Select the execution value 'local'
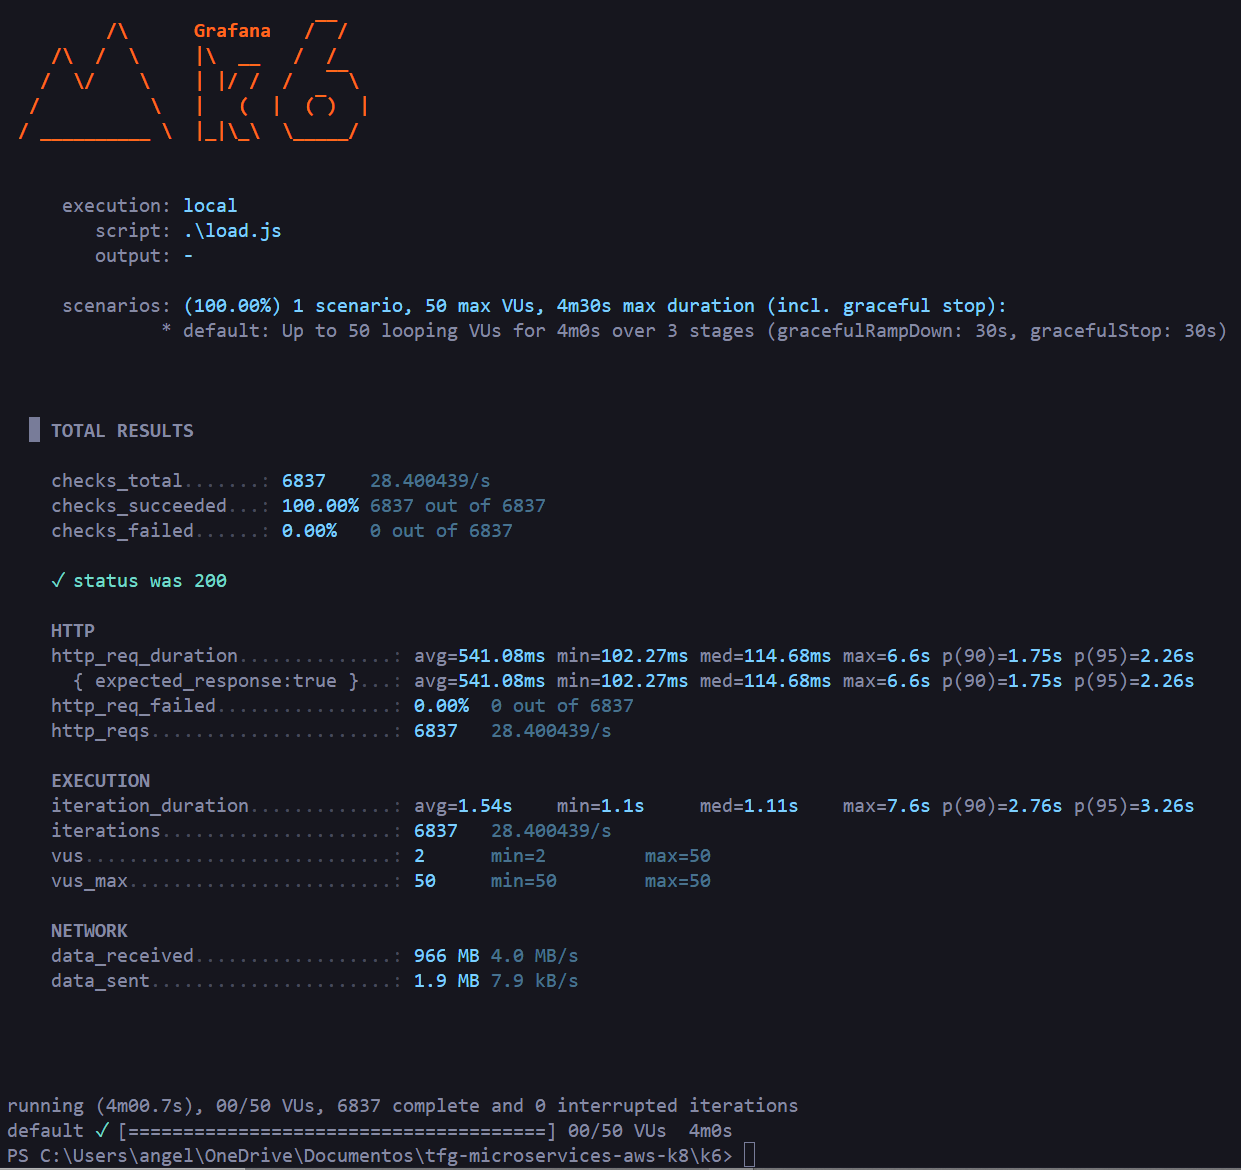Screen dimensions: 1241x1170 210,206
